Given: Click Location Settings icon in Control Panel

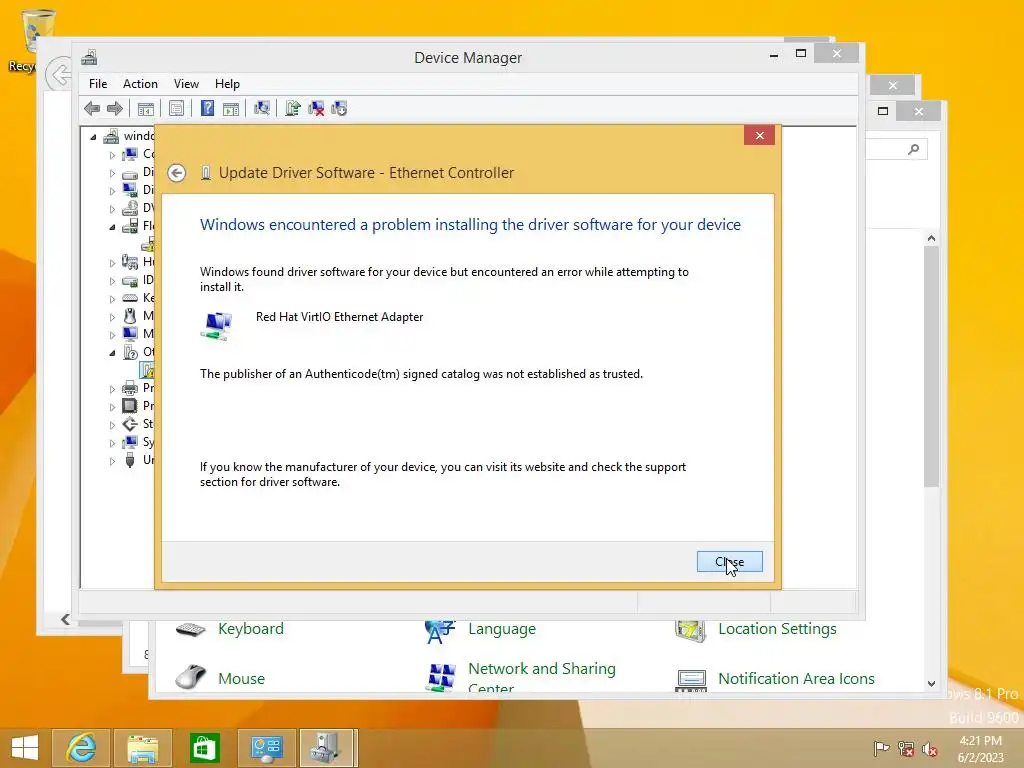Looking at the screenshot, I should pos(690,630).
